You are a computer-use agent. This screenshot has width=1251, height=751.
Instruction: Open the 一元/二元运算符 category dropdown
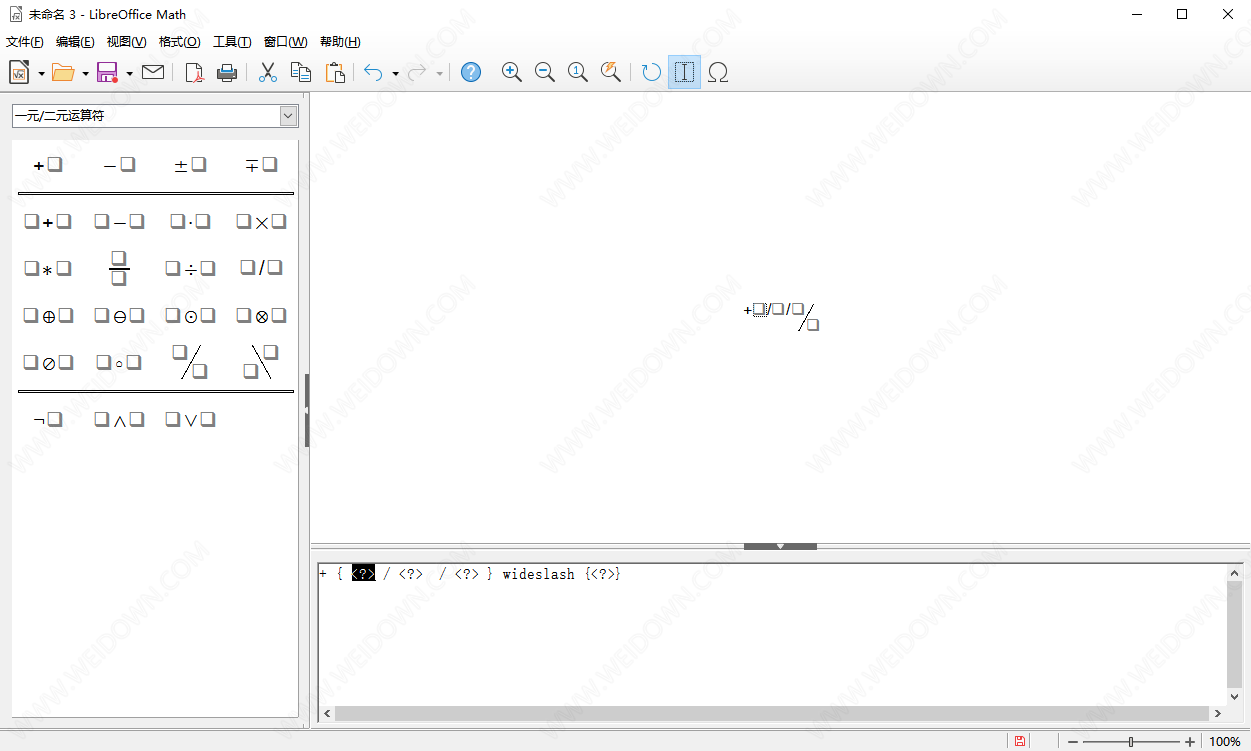click(155, 116)
